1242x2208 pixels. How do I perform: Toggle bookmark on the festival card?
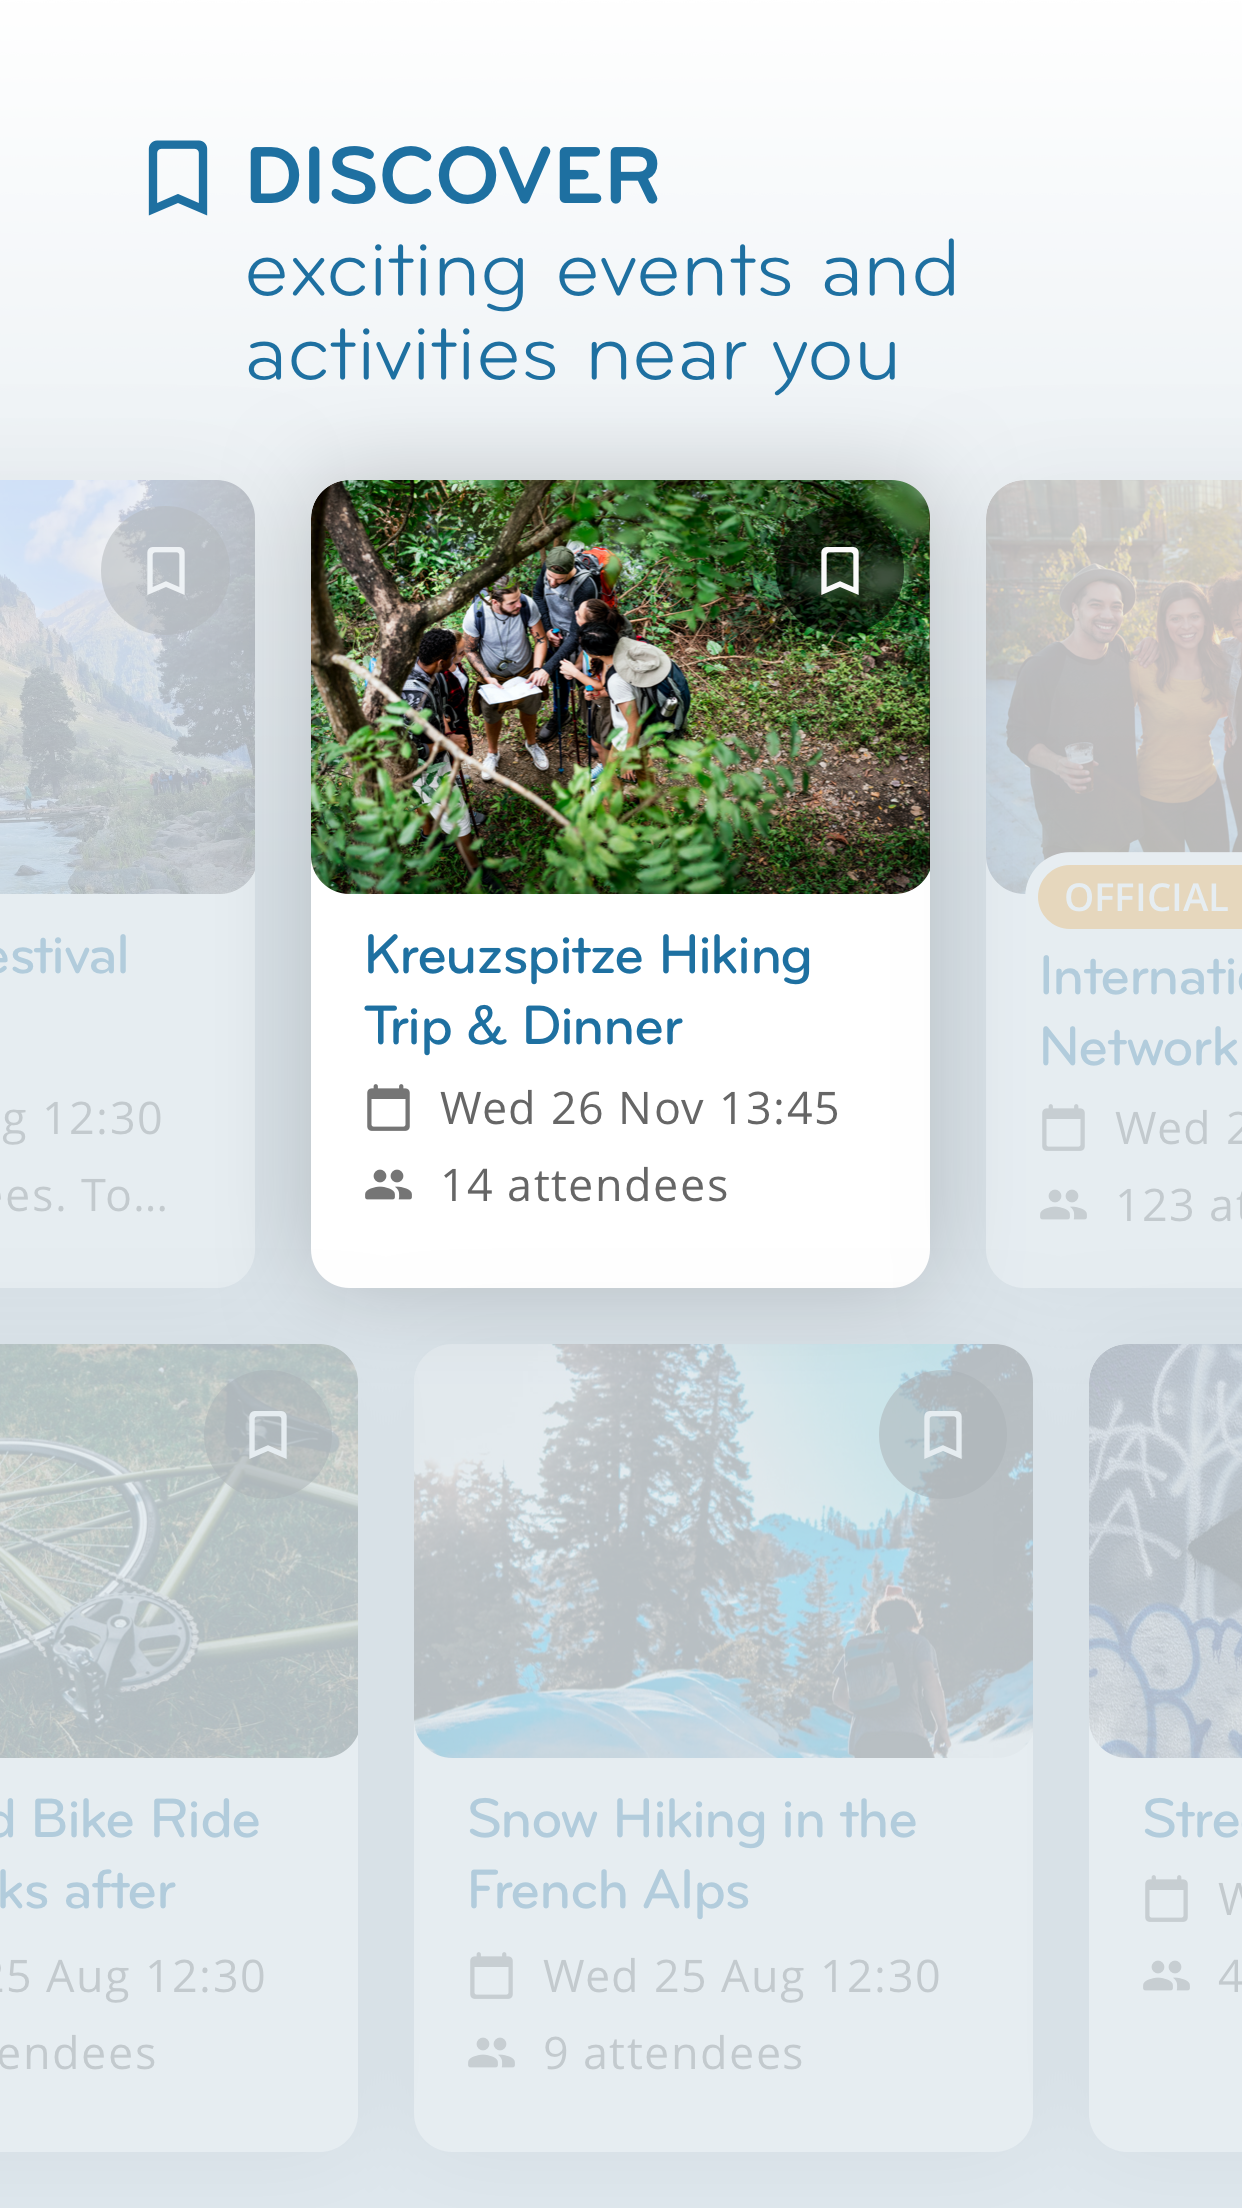click(165, 571)
